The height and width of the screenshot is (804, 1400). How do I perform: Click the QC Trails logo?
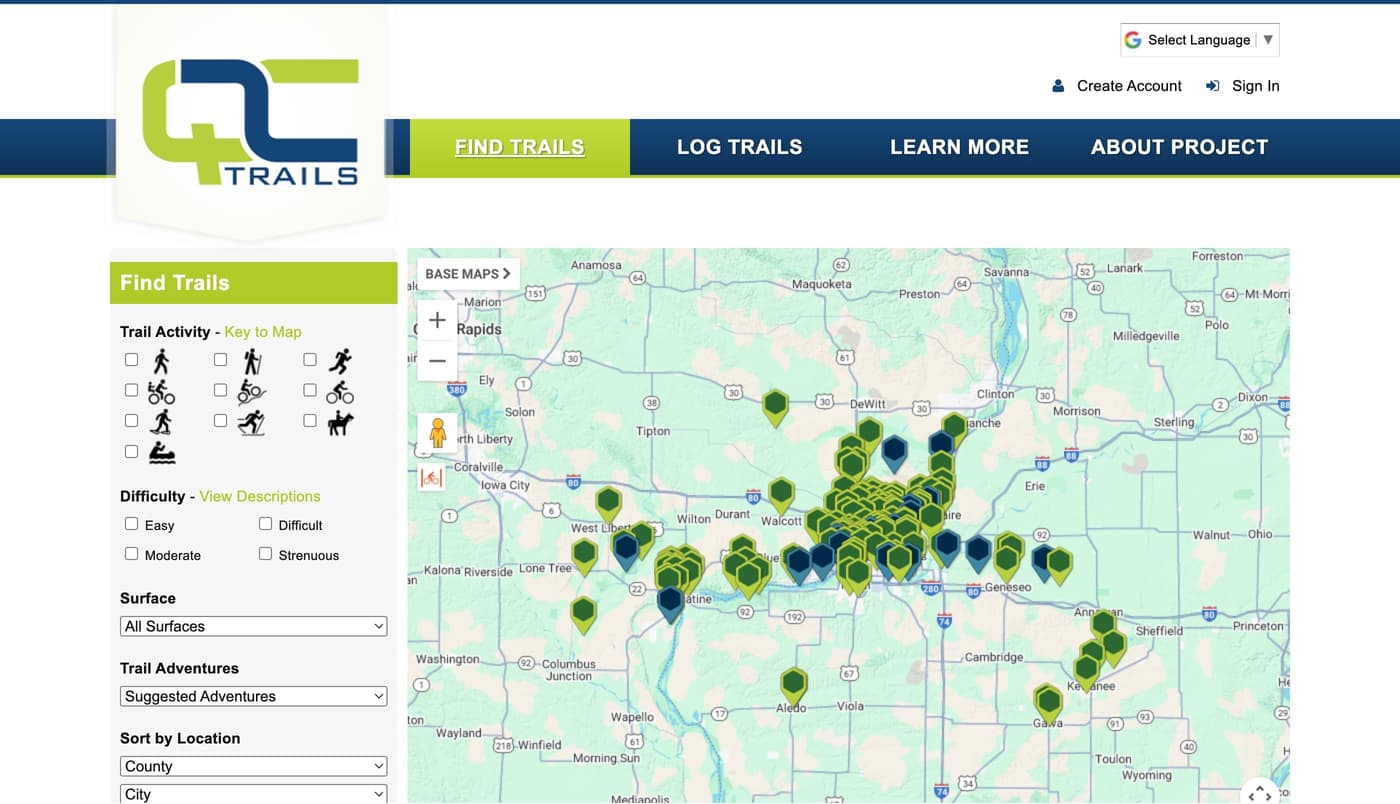pyautogui.click(x=250, y=122)
